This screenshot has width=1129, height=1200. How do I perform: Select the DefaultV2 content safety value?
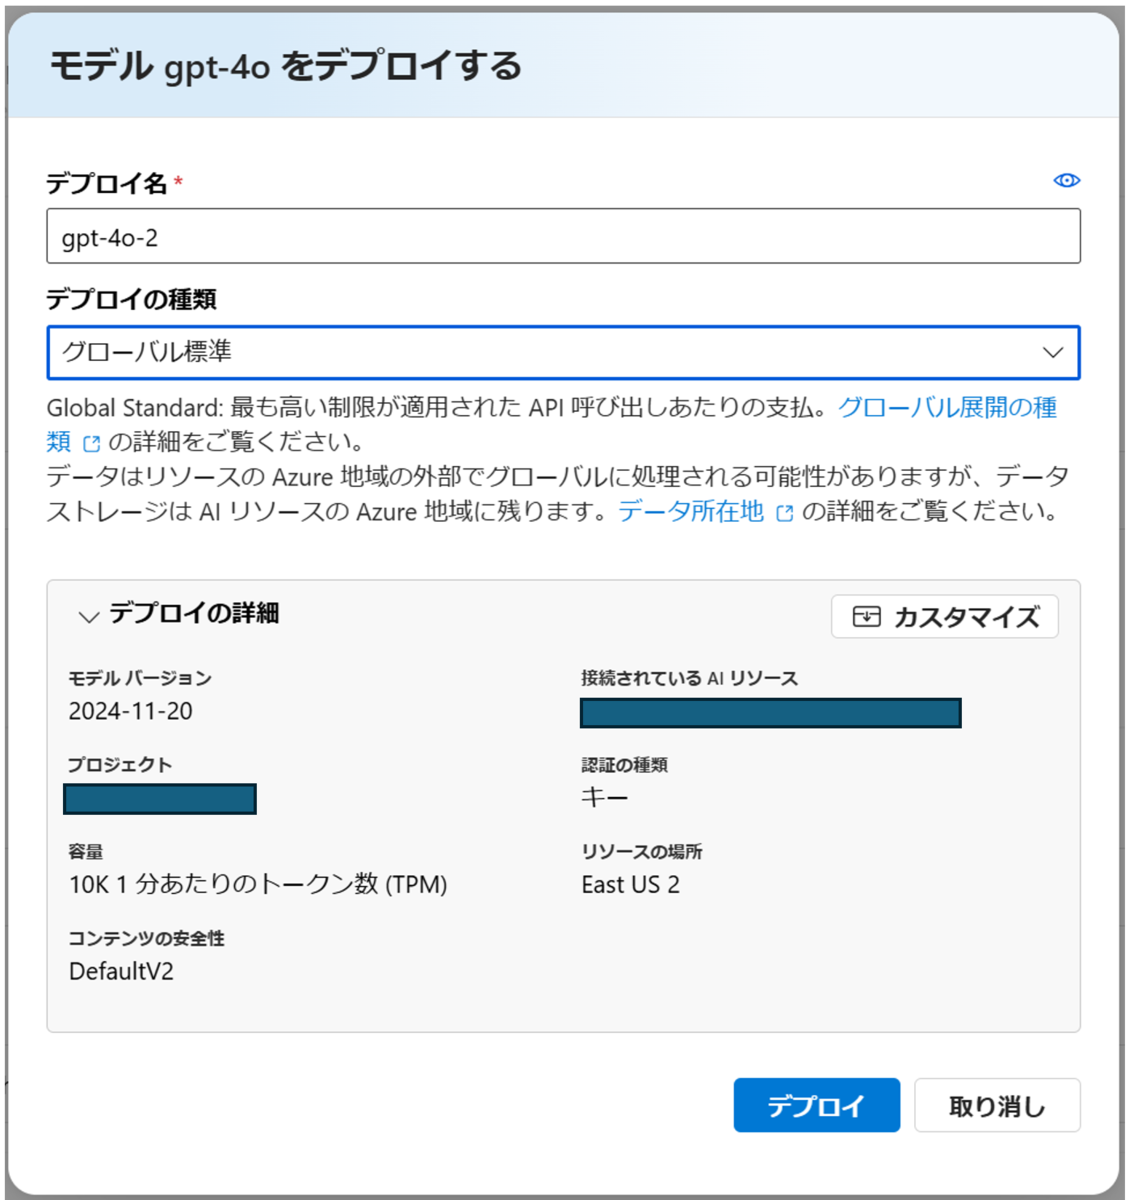pos(121,971)
